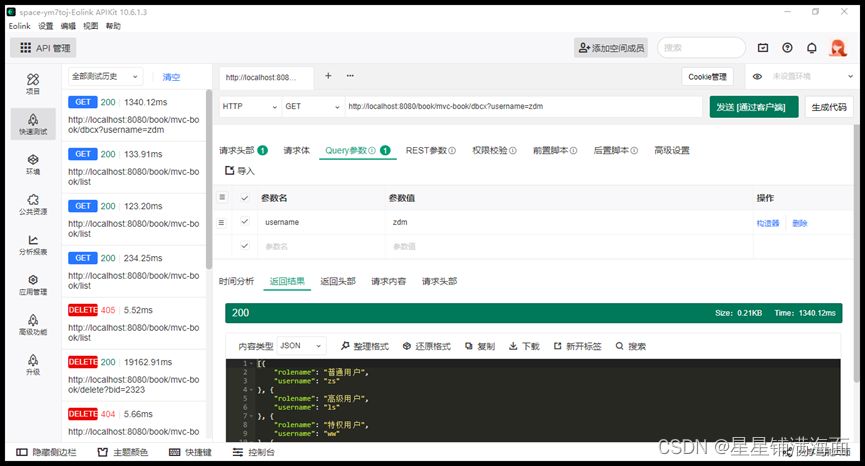
Task: Open the JSON content type dropdown
Action: coord(301,346)
